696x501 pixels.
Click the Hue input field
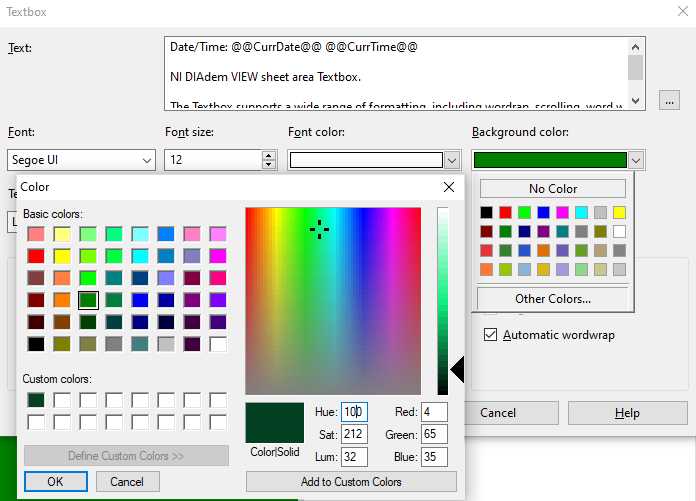[355, 412]
